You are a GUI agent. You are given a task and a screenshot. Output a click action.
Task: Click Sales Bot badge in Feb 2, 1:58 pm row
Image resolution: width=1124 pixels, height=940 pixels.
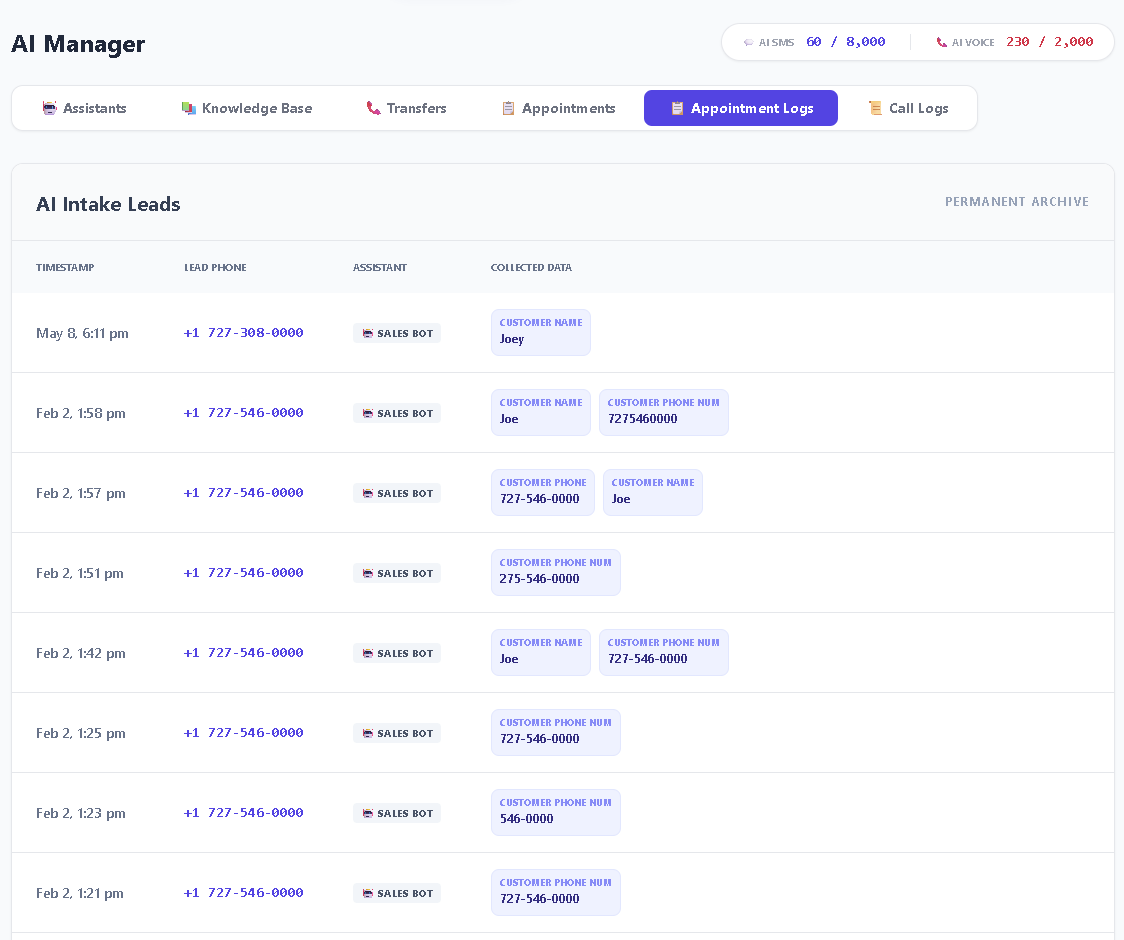397,414
